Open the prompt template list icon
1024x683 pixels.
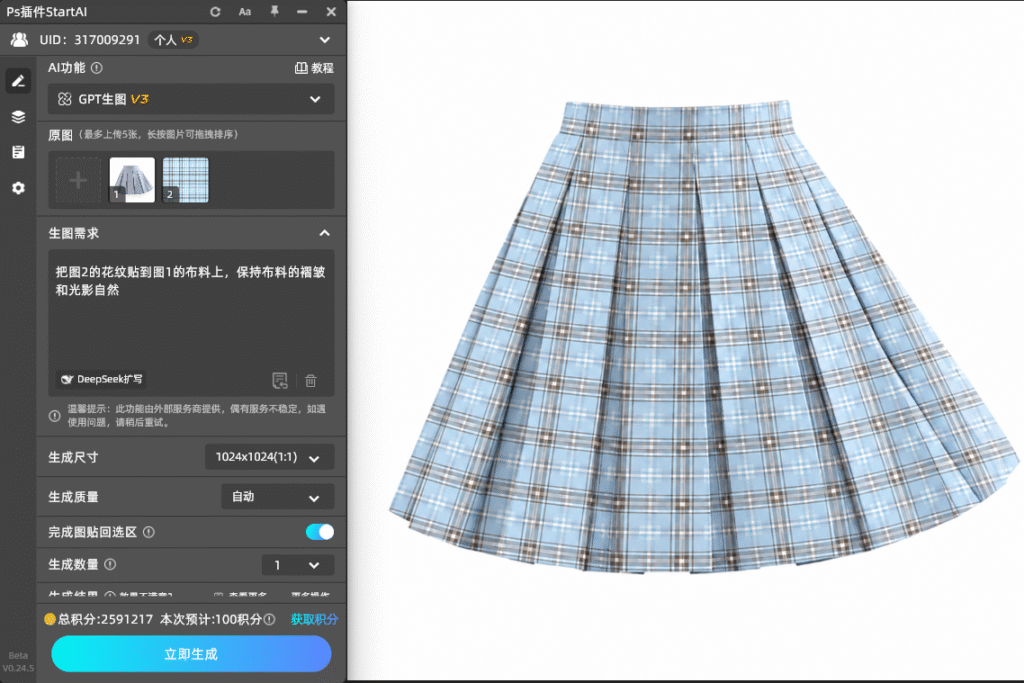click(x=280, y=380)
